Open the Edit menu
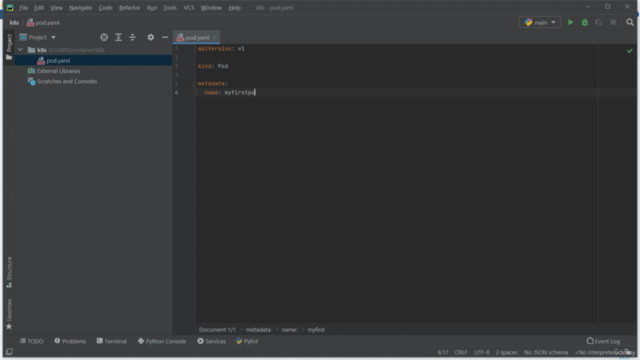Viewport: 640px width, 360px height. point(39,8)
